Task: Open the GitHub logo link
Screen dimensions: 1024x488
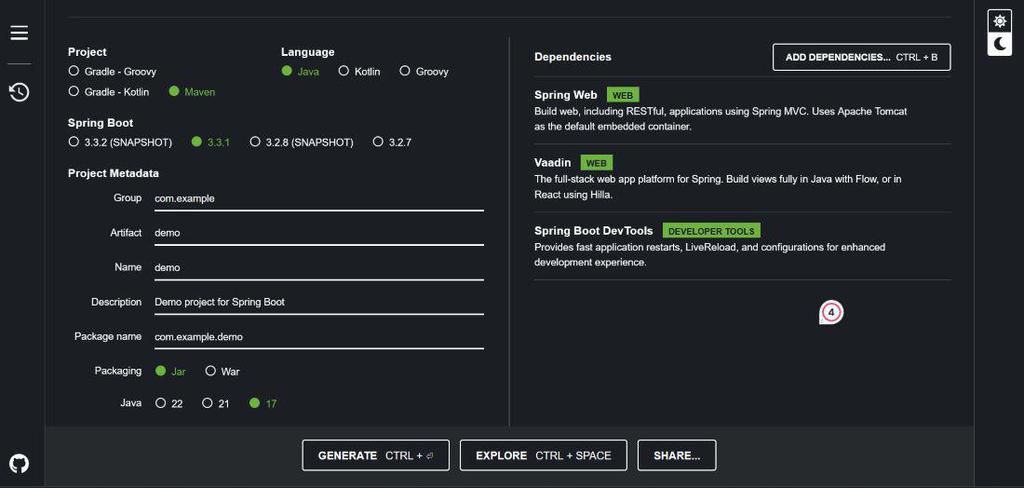Action: [x=20, y=464]
